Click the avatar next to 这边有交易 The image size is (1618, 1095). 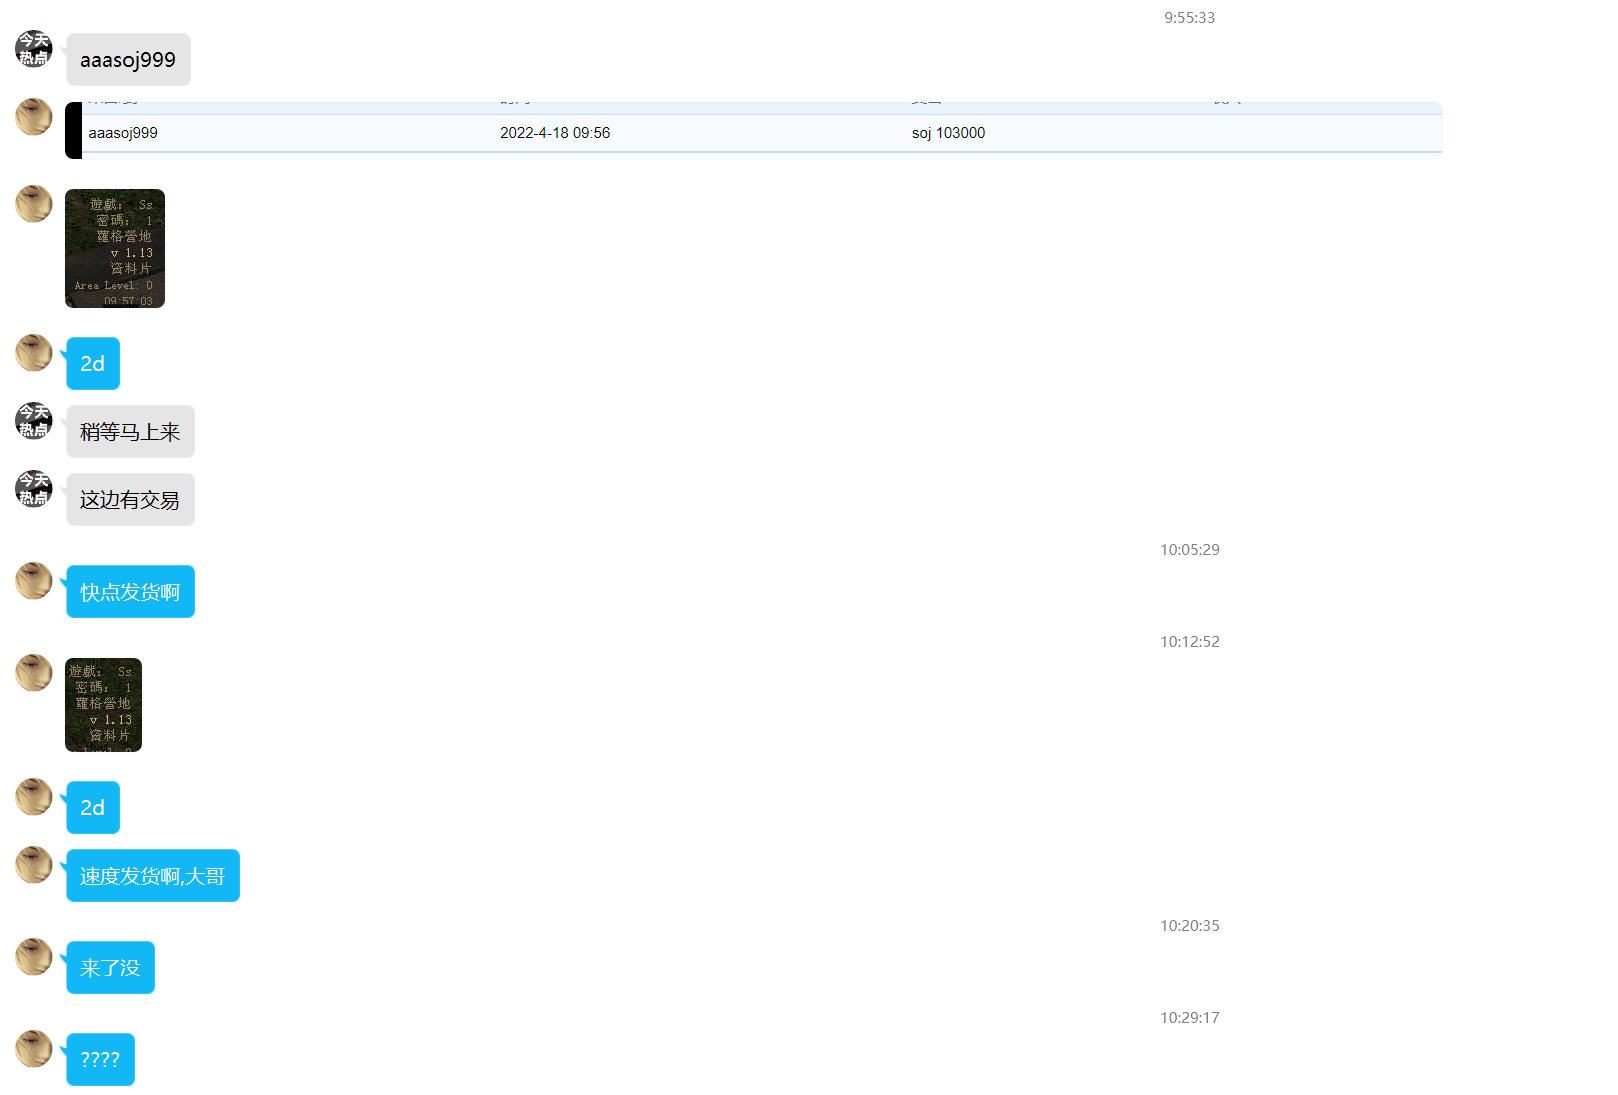click(x=34, y=489)
